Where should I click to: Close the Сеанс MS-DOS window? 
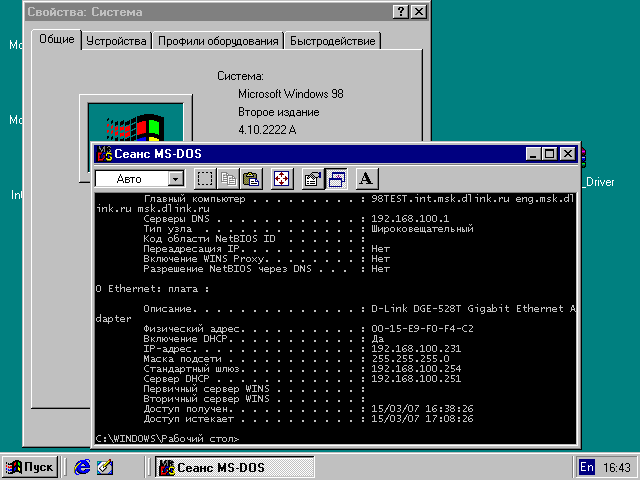(x=568, y=154)
